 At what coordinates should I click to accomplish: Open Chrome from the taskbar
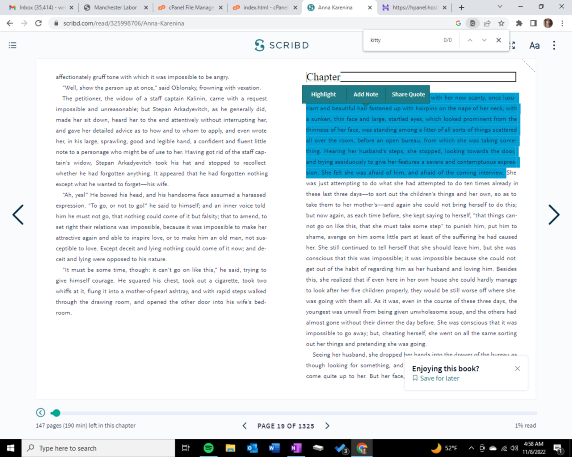tap(362, 448)
